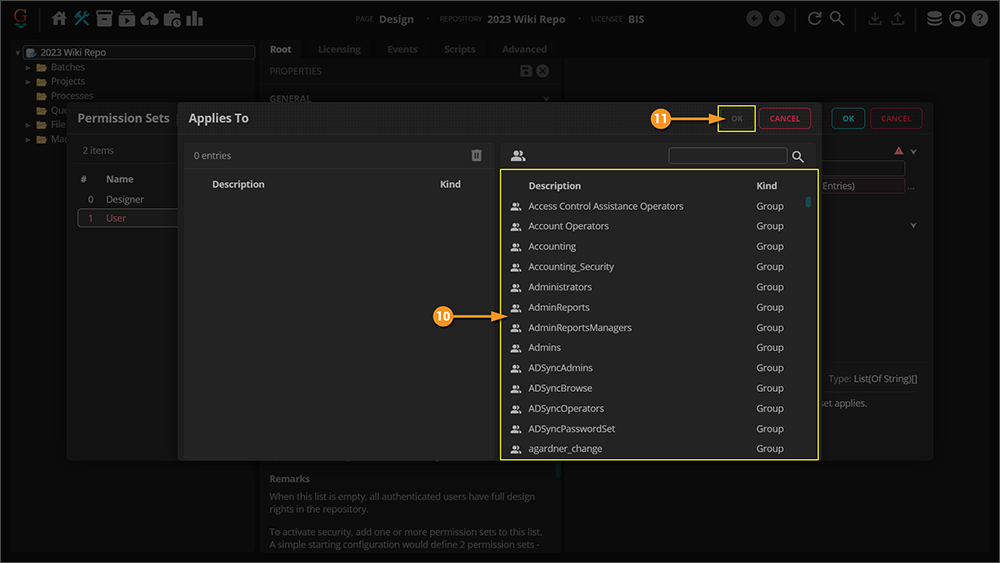The width and height of the screenshot is (1000, 563).
Task: Expand the Projects tree folder
Action: tap(29, 81)
